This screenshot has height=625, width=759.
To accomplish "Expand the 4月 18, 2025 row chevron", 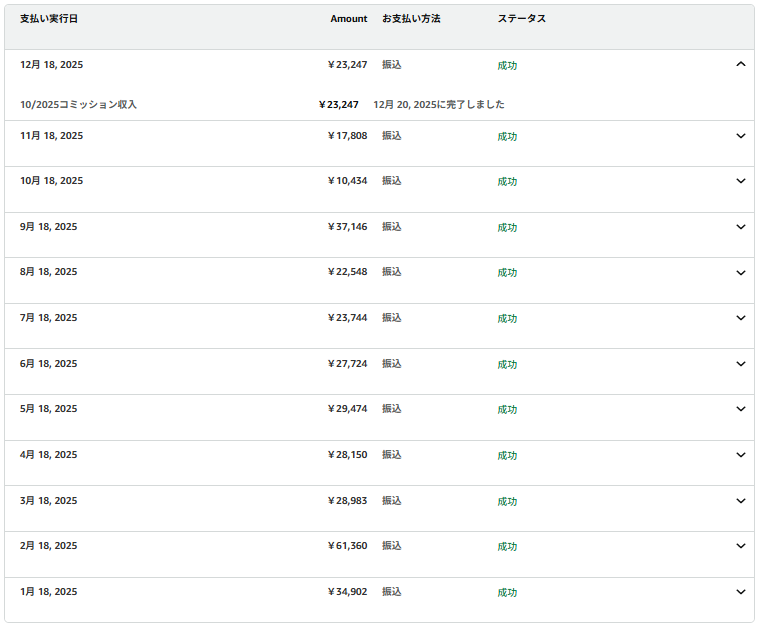I will [740, 455].
